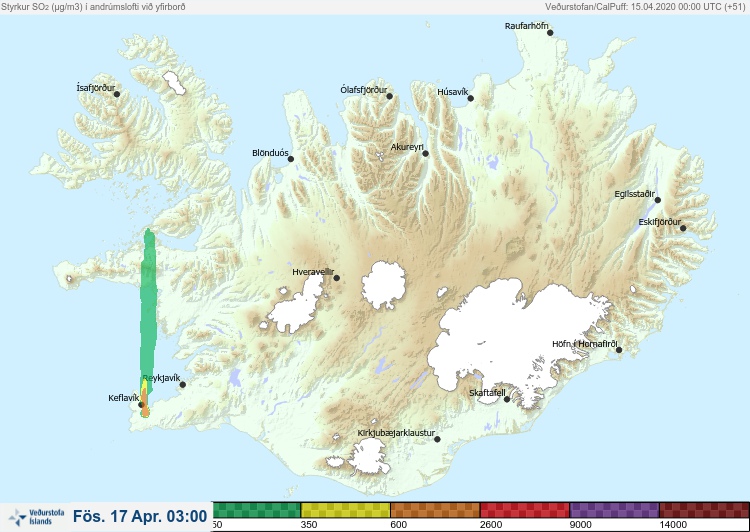Click the Hveravellir marker dot
Viewport: 750px width, 532px height.
pos(336,278)
